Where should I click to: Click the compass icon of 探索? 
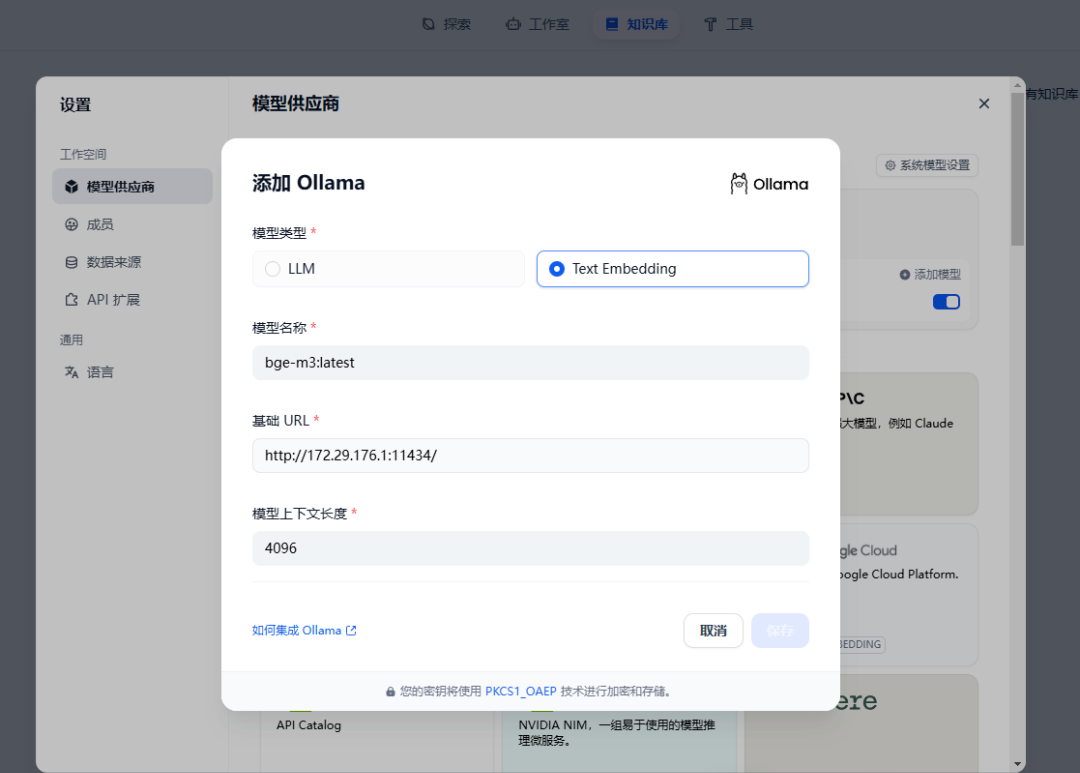428,24
